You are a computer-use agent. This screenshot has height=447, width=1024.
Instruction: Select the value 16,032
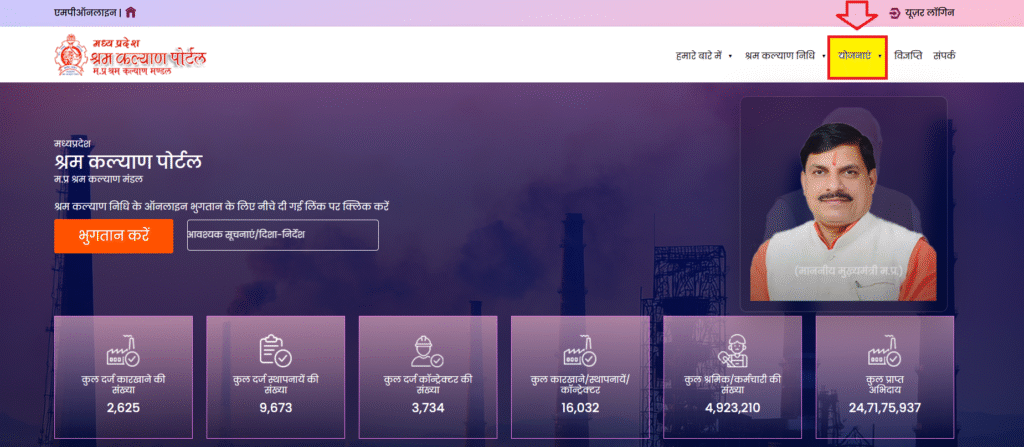pyautogui.click(x=580, y=408)
